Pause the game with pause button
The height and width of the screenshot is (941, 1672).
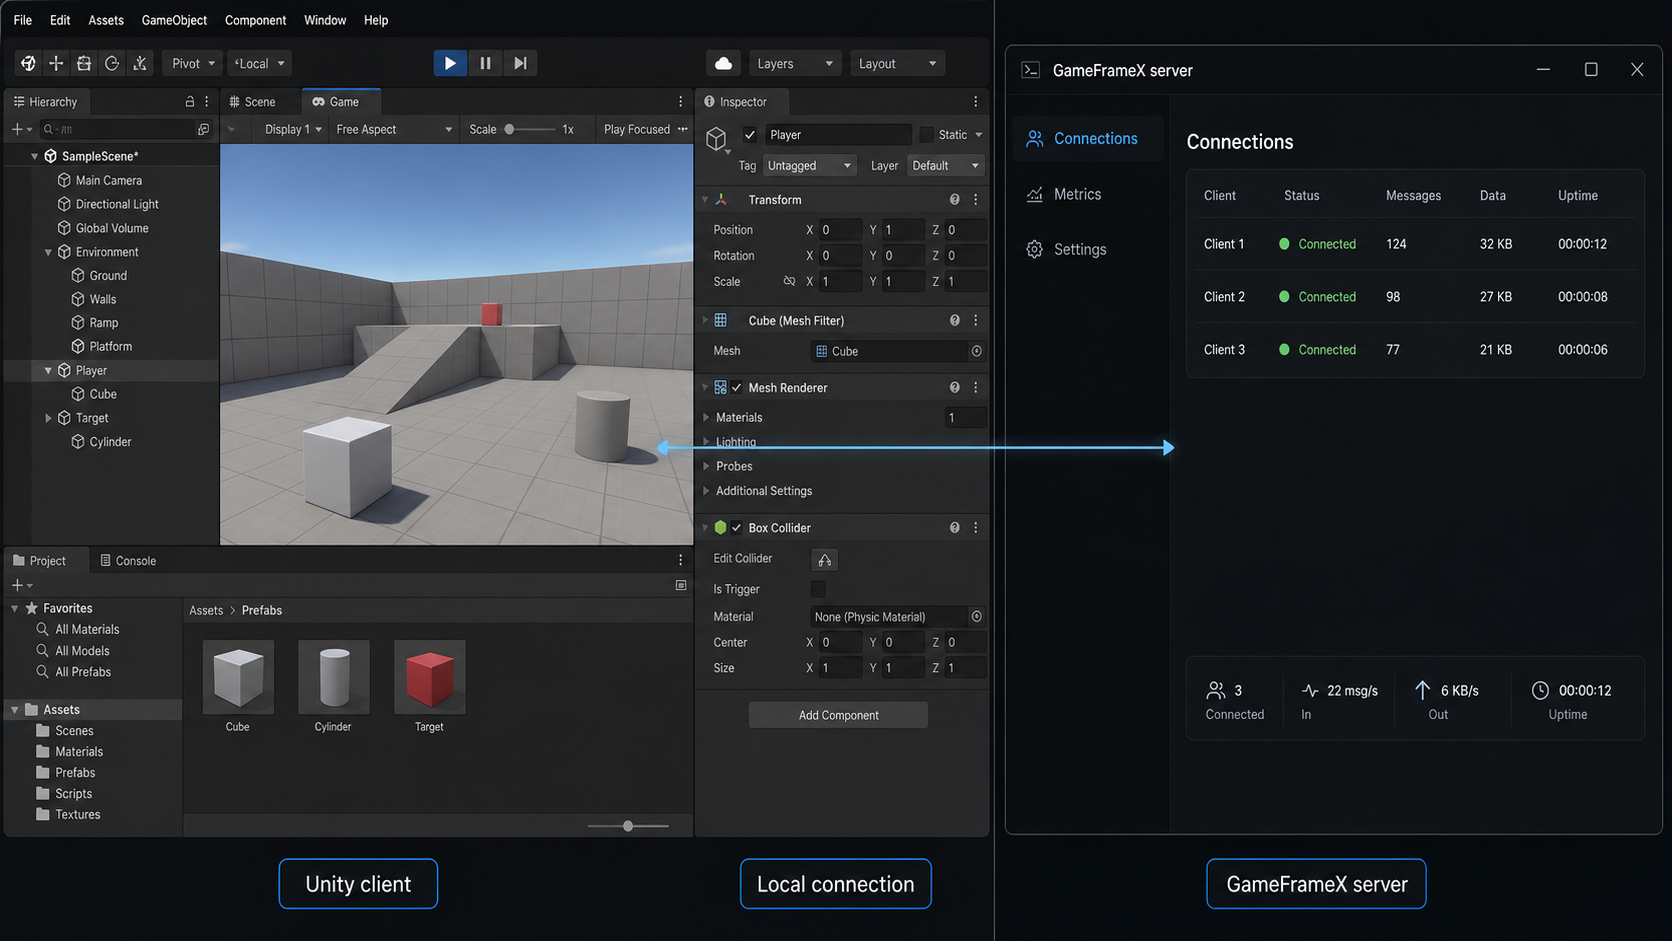coord(485,63)
